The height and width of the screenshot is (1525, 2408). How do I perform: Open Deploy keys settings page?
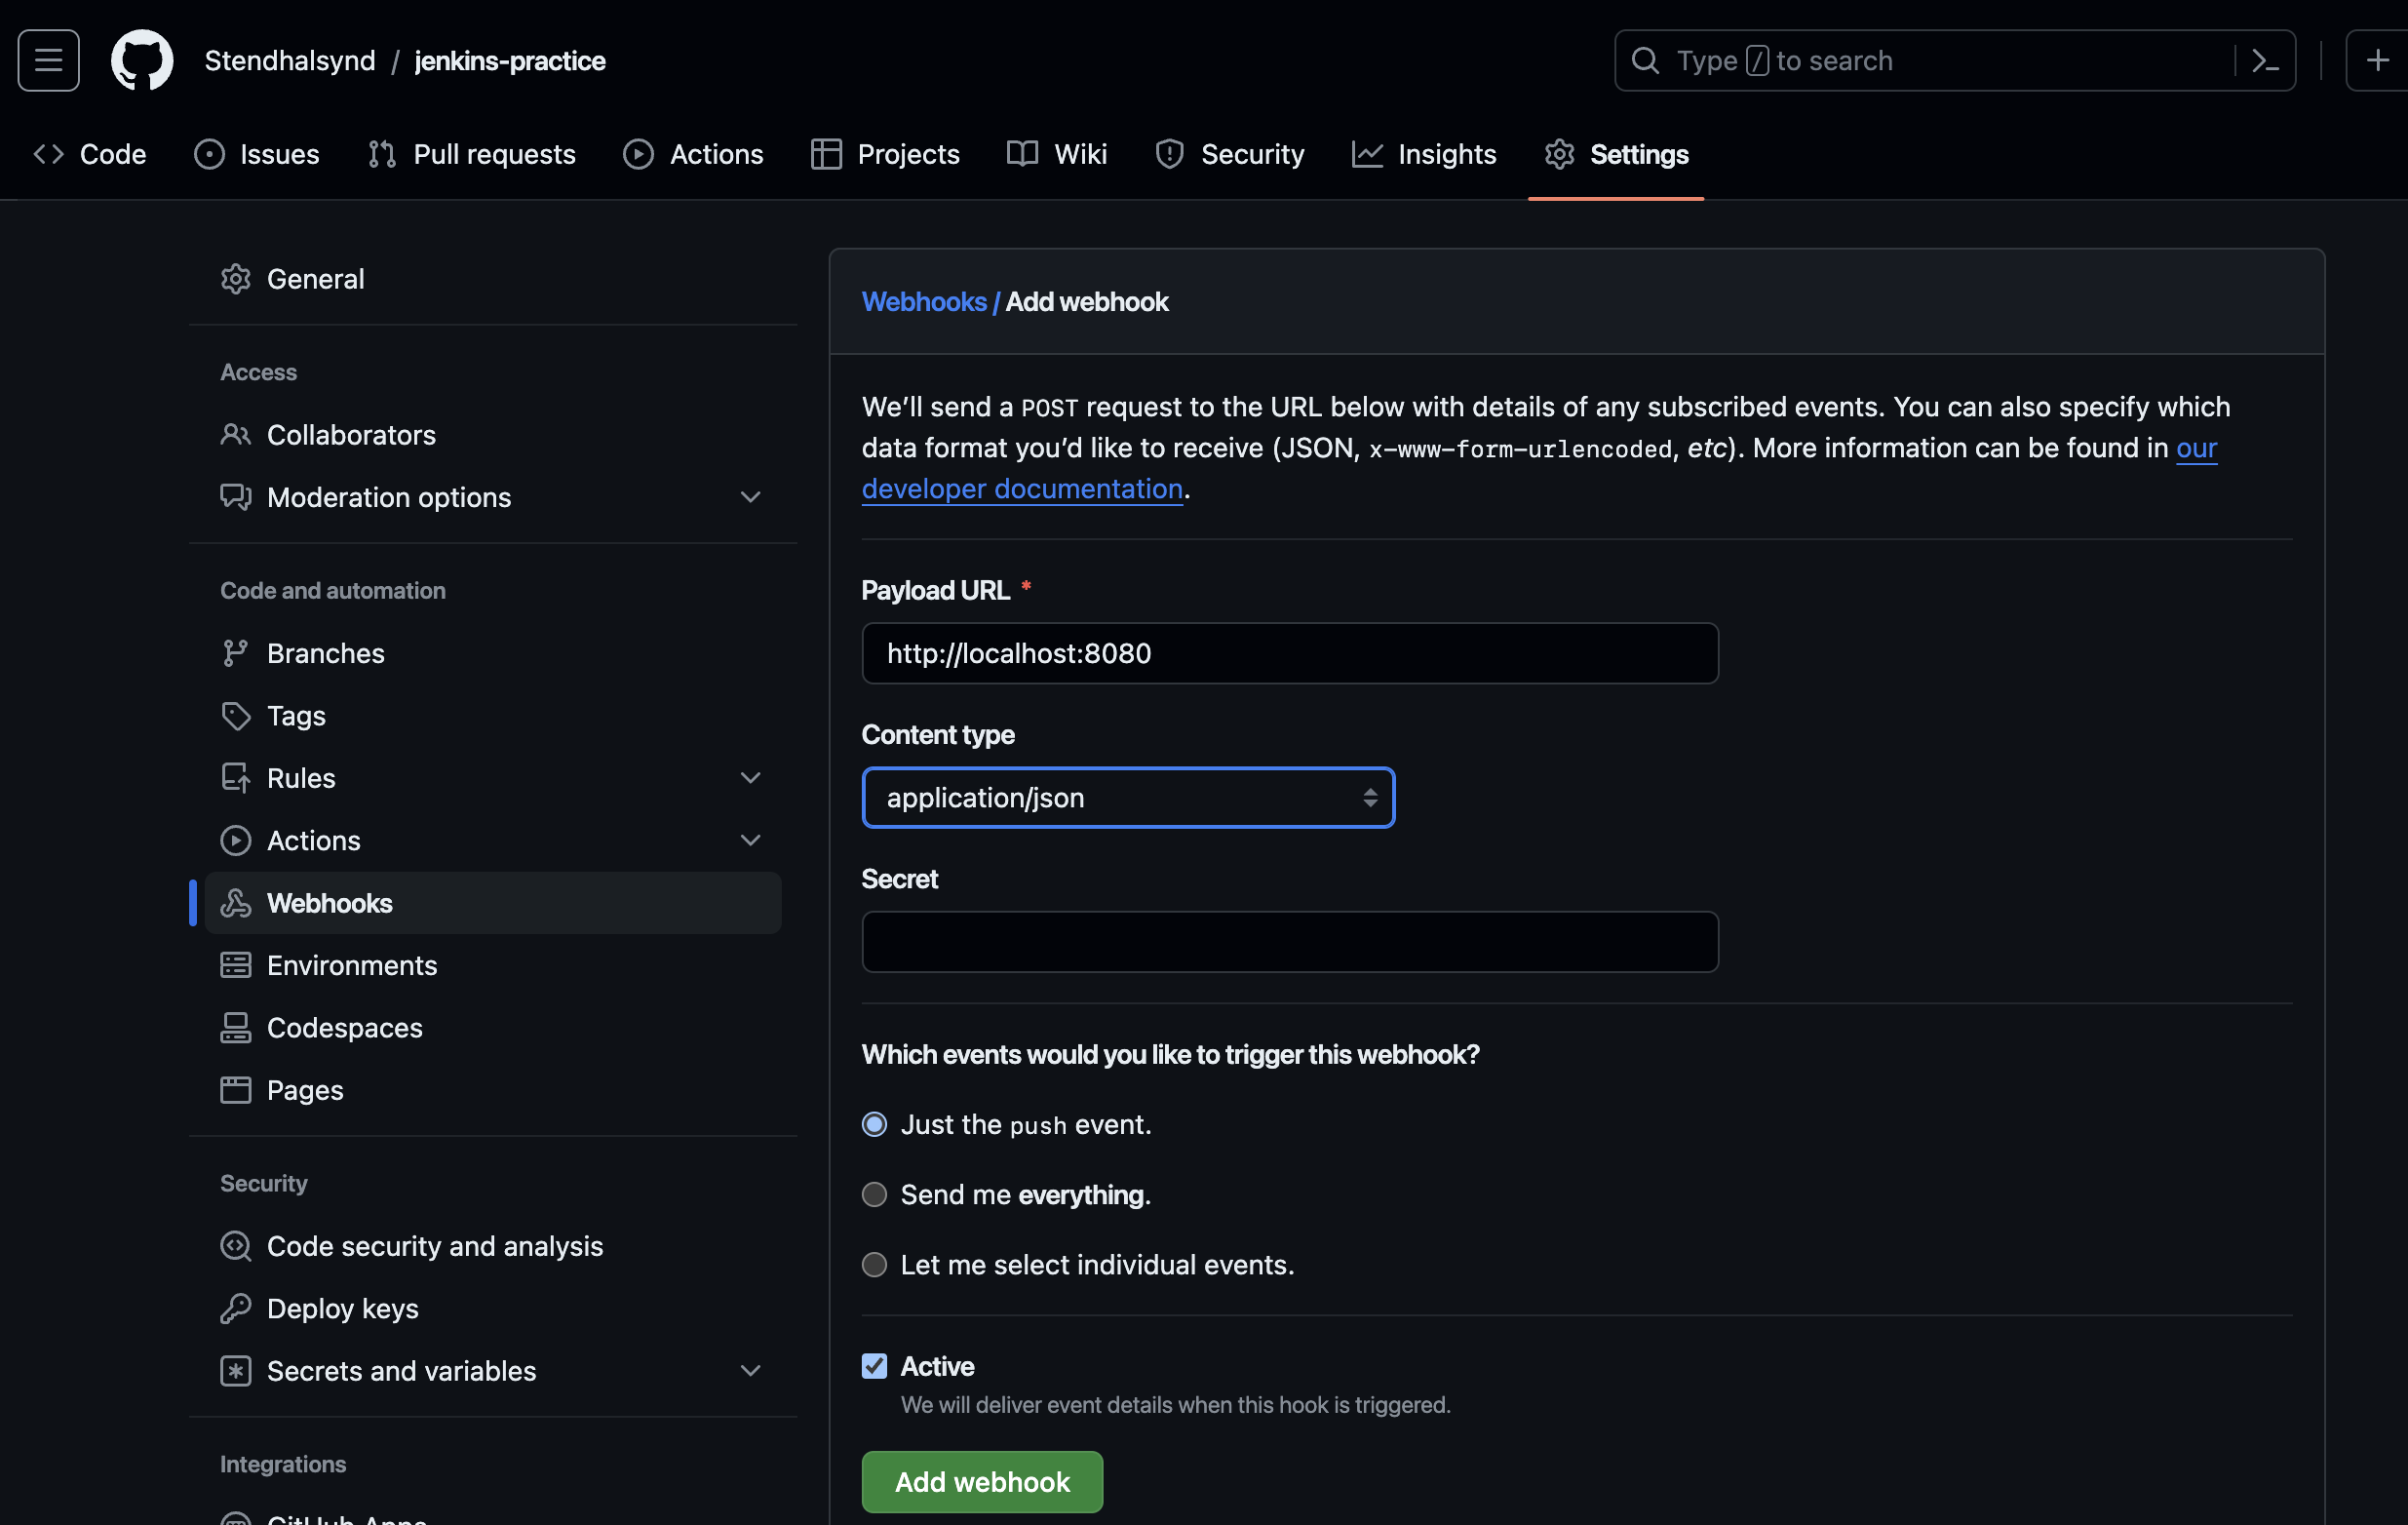[x=493, y=1308]
